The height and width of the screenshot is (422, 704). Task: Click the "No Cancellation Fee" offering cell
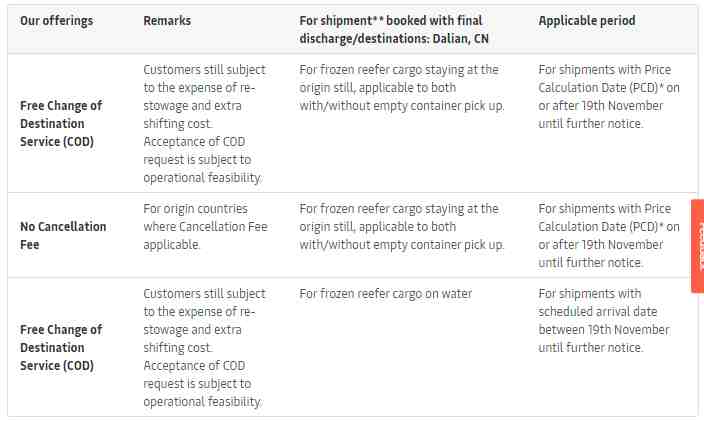[x=63, y=235]
